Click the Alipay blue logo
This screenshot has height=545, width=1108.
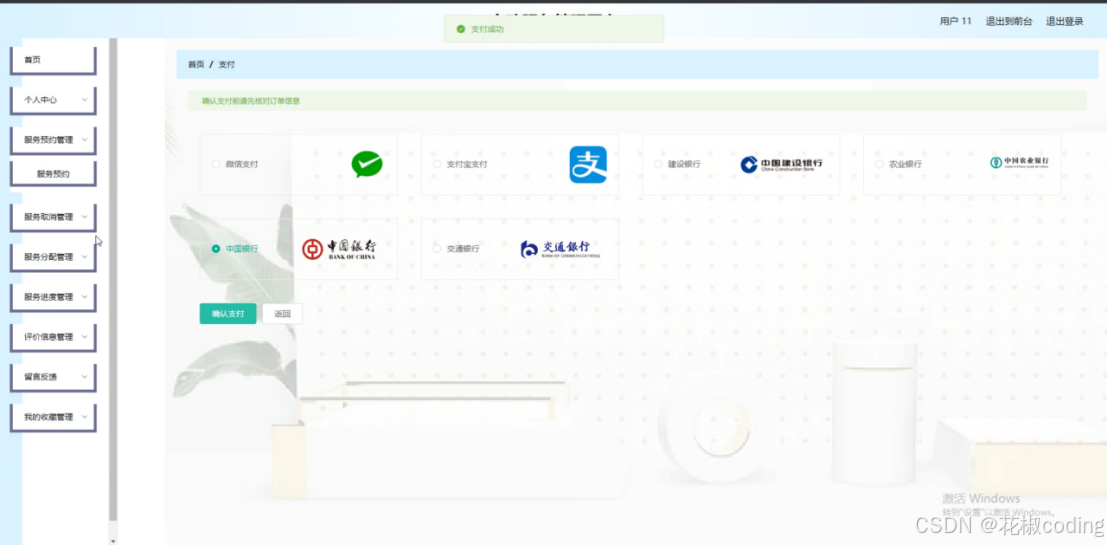(588, 164)
